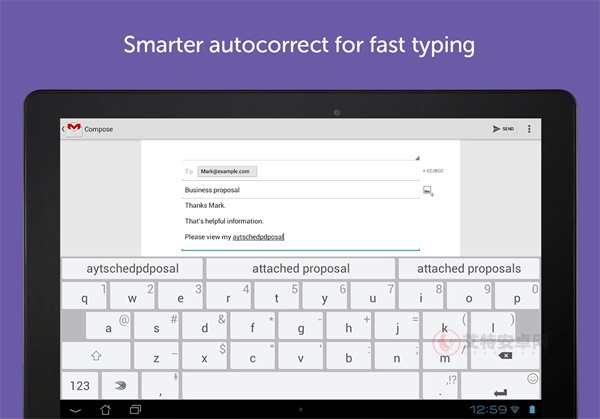The image size is (600, 419).
Task: Hide keyboard with Android back chevron
Action: (75, 410)
